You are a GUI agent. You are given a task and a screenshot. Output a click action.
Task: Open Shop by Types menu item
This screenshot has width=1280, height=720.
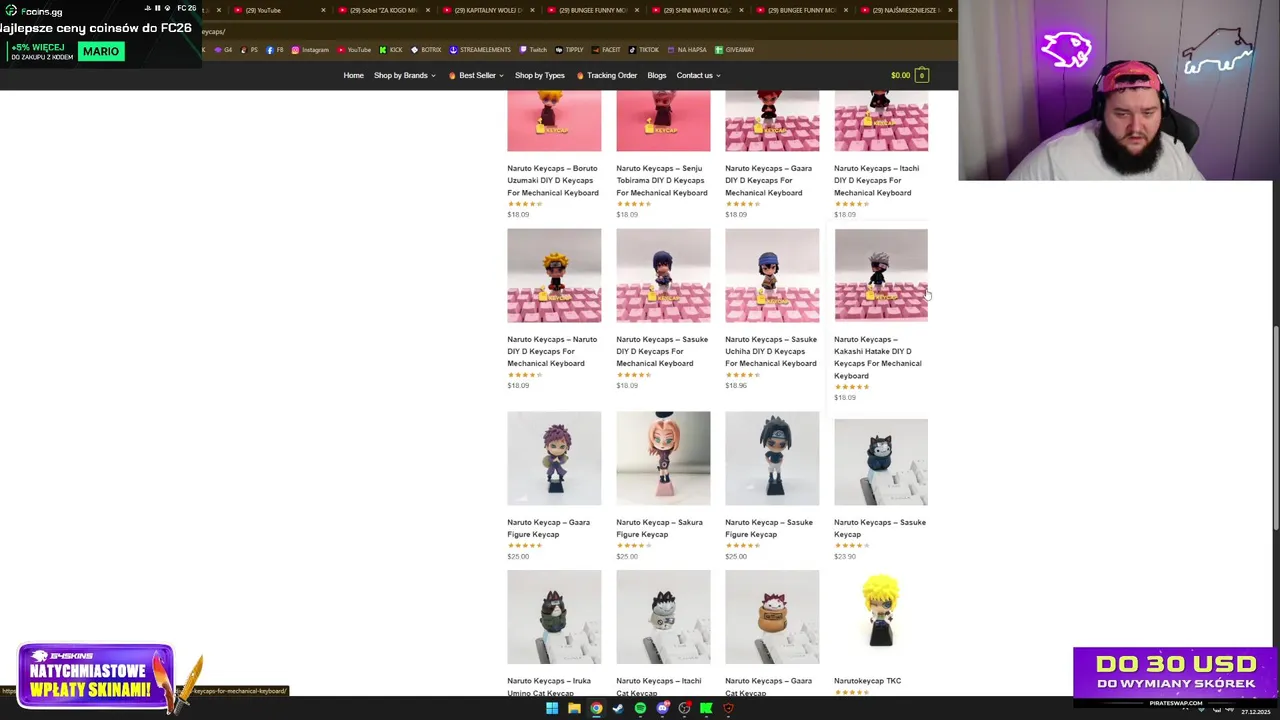tap(539, 75)
